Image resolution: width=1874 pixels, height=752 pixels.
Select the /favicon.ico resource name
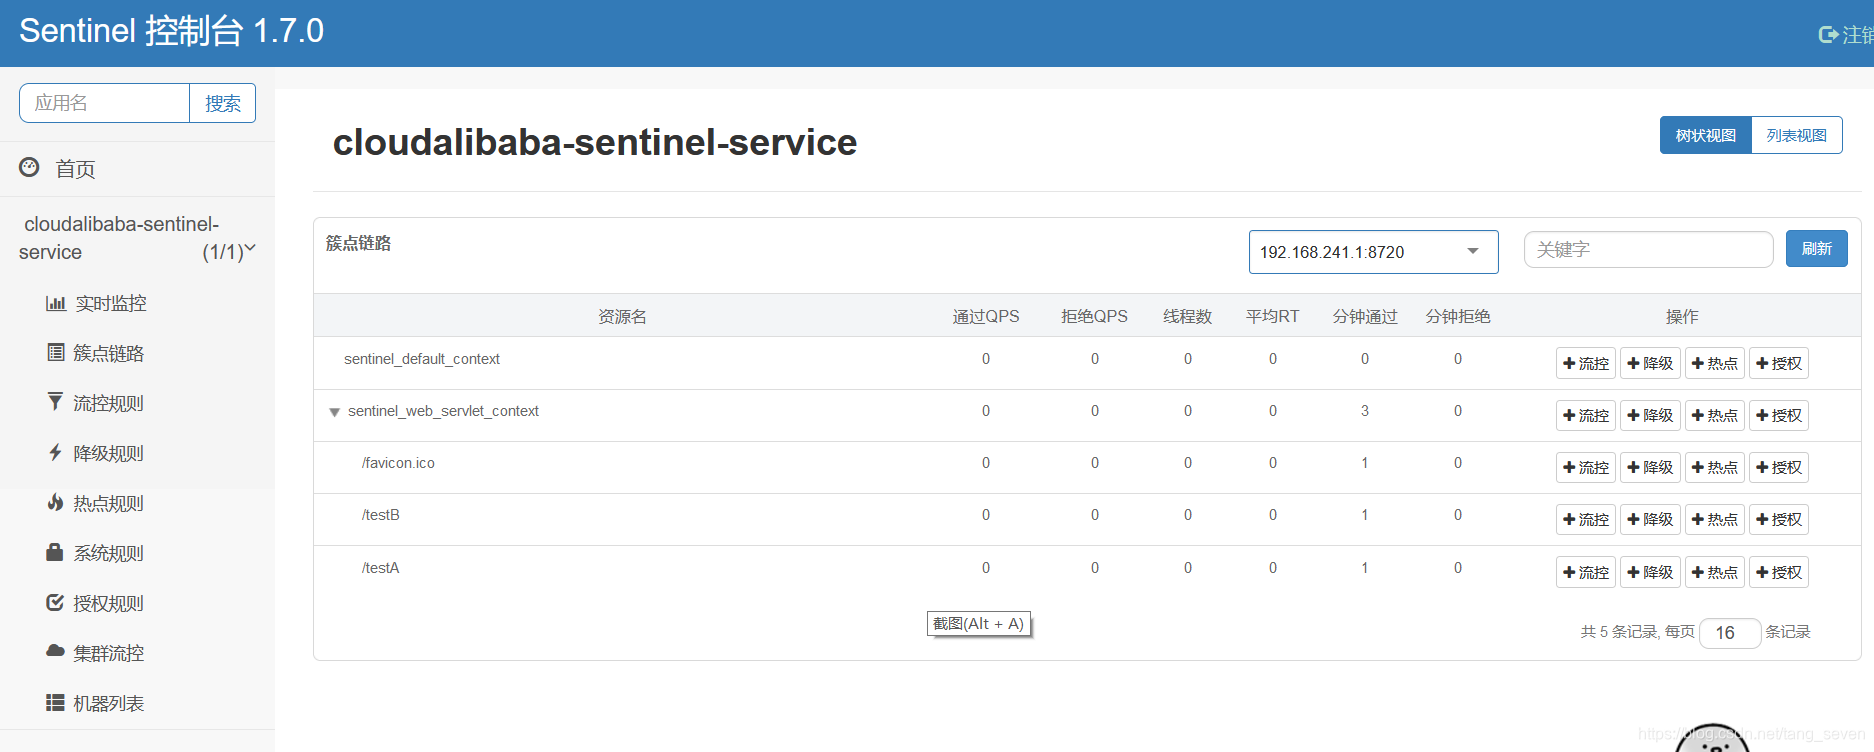point(398,463)
